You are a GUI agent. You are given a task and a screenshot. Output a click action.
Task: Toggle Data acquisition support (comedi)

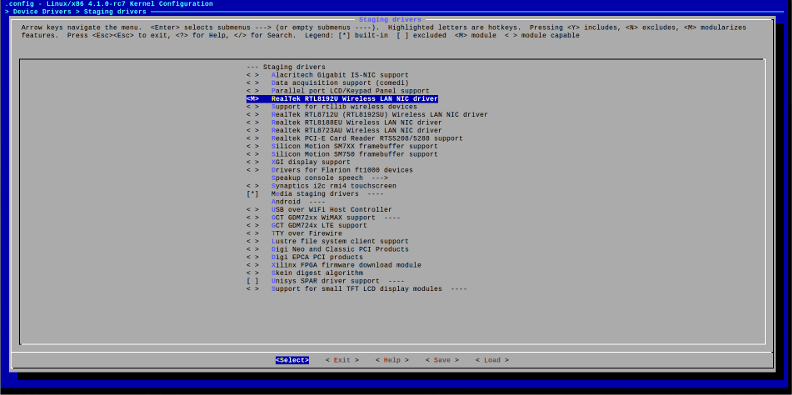[327, 83]
